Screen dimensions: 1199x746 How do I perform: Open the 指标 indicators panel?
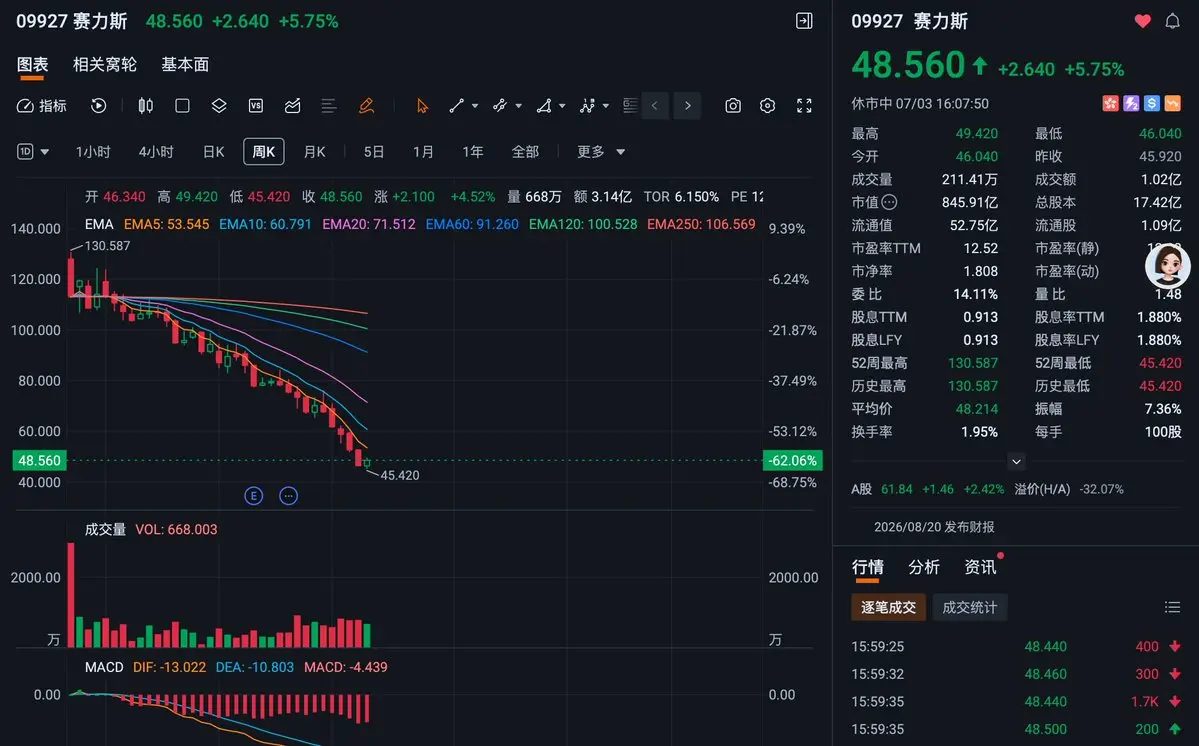pyautogui.click(x=41, y=105)
